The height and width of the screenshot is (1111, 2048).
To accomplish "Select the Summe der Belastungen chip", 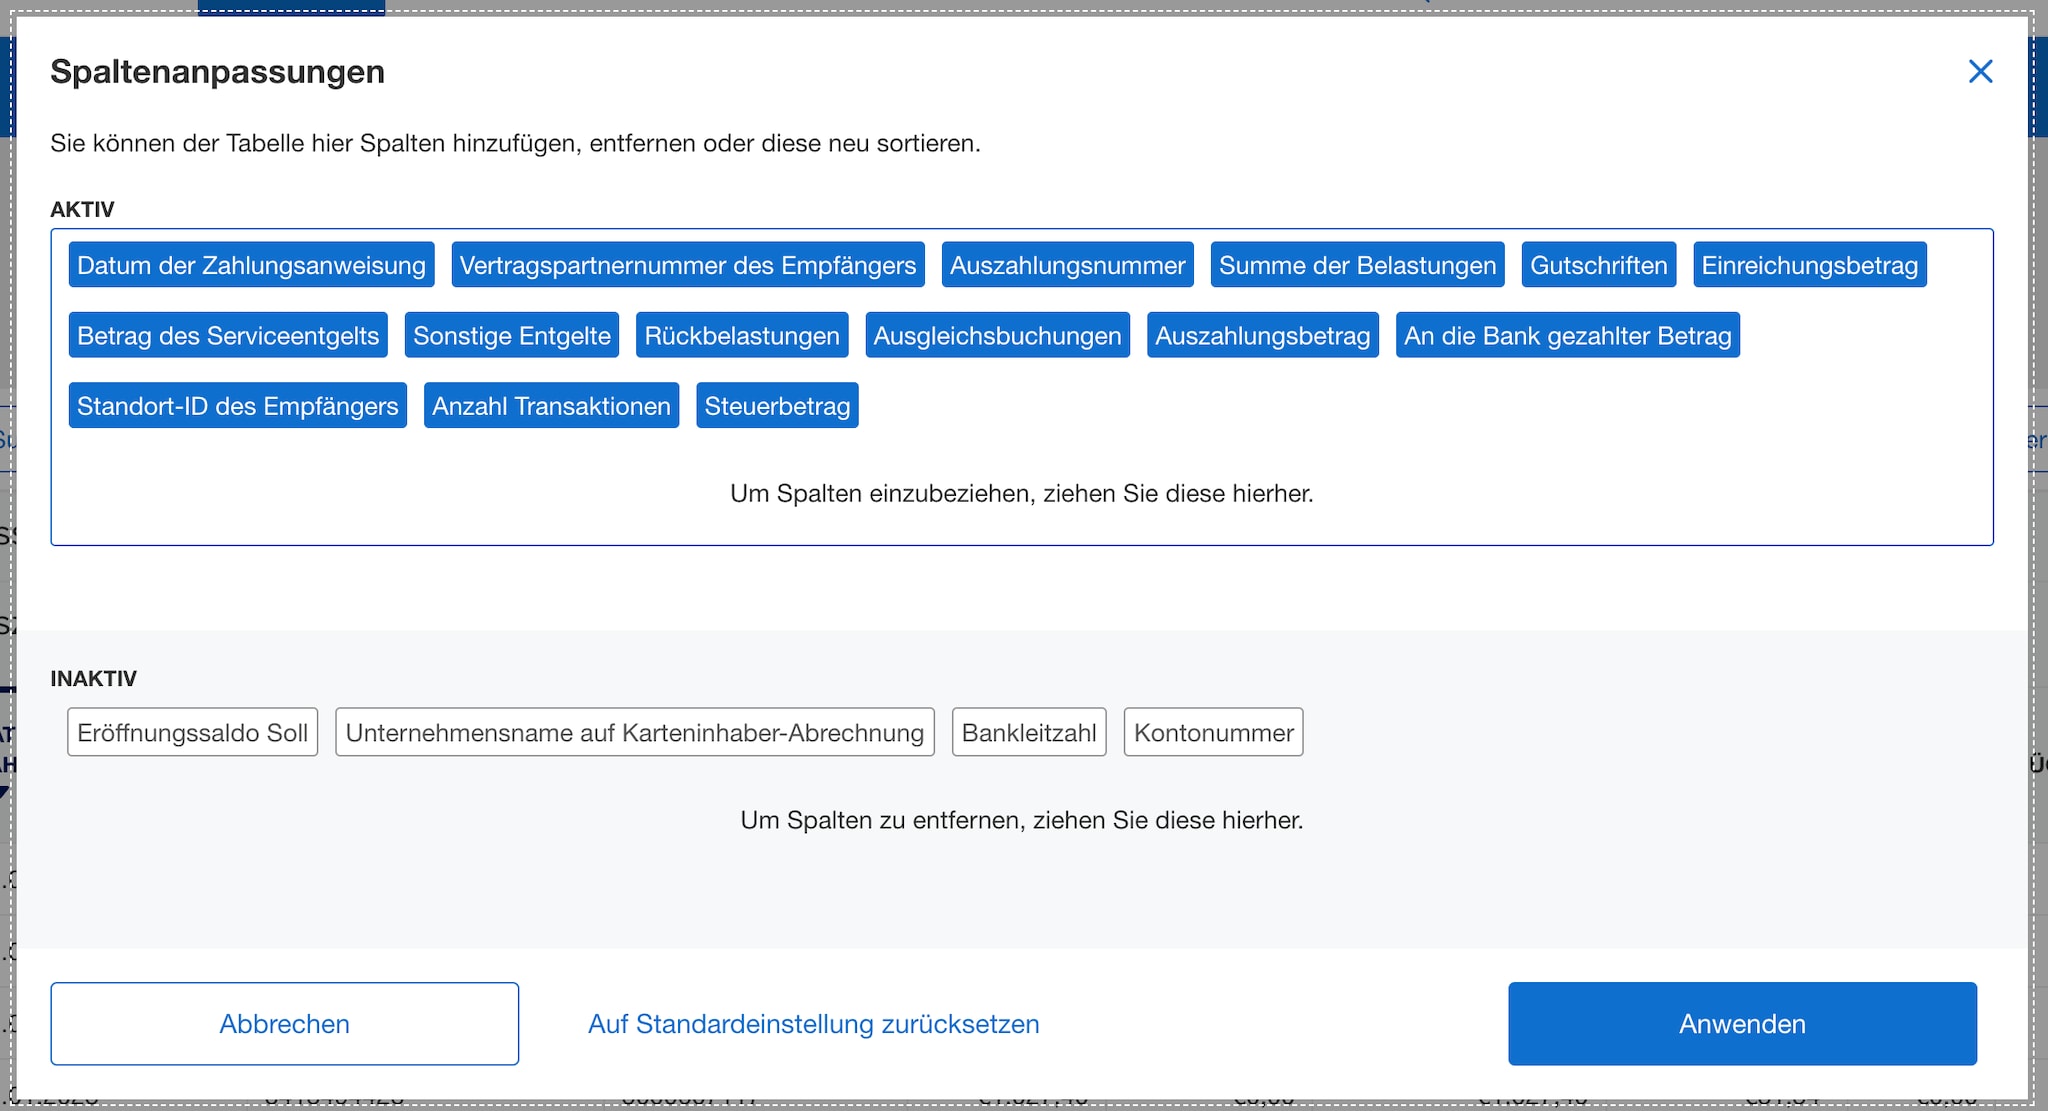I will pyautogui.click(x=1357, y=265).
